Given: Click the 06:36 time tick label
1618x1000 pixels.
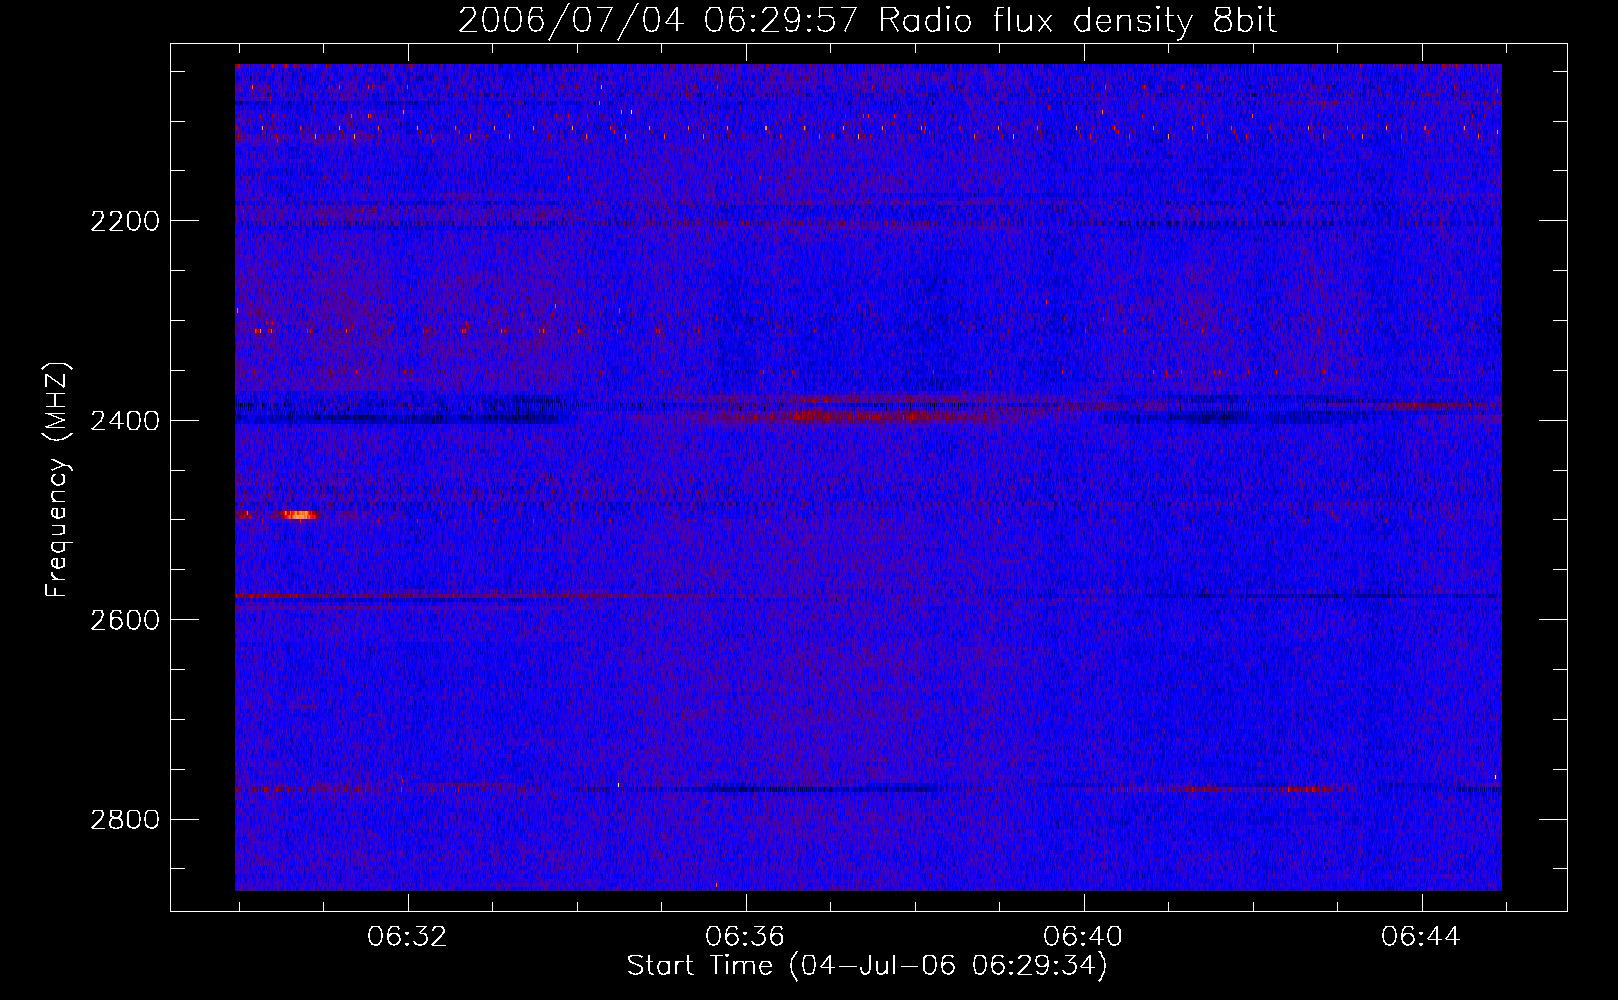Looking at the screenshot, I should pos(745,937).
